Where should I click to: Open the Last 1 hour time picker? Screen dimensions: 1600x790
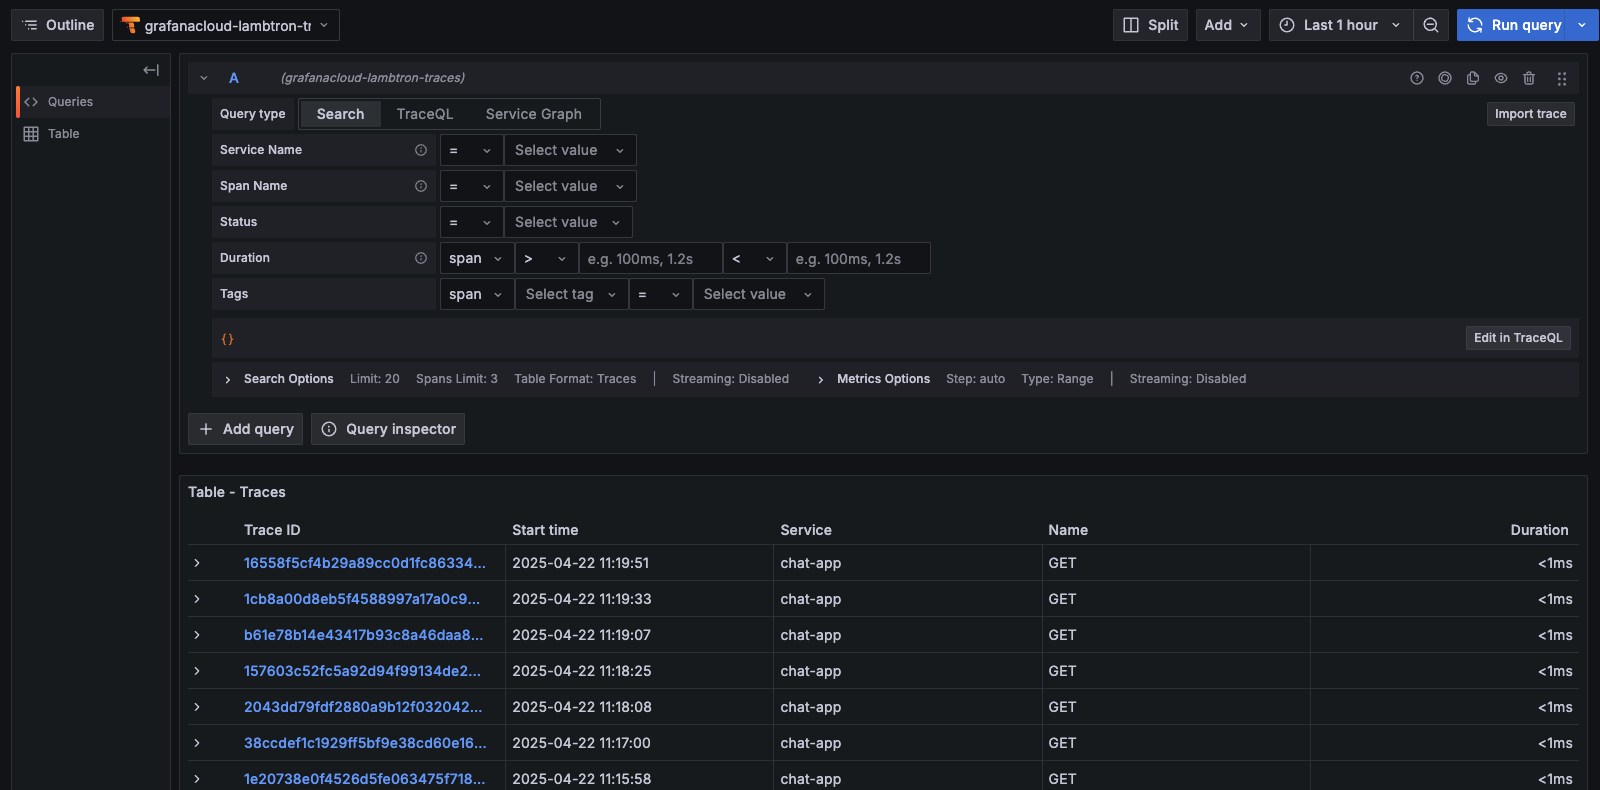pos(1340,25)
